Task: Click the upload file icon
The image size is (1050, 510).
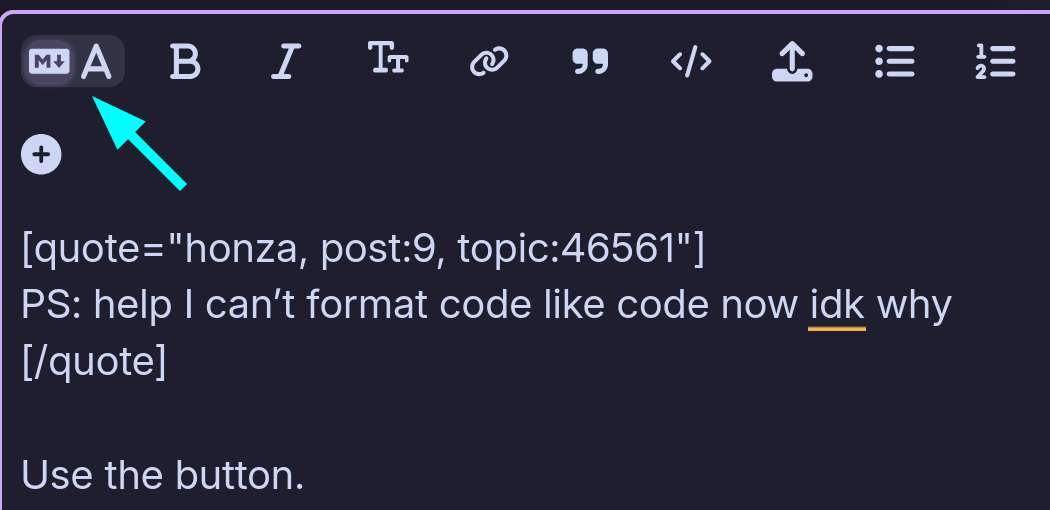Action: [x=792, y=62]
